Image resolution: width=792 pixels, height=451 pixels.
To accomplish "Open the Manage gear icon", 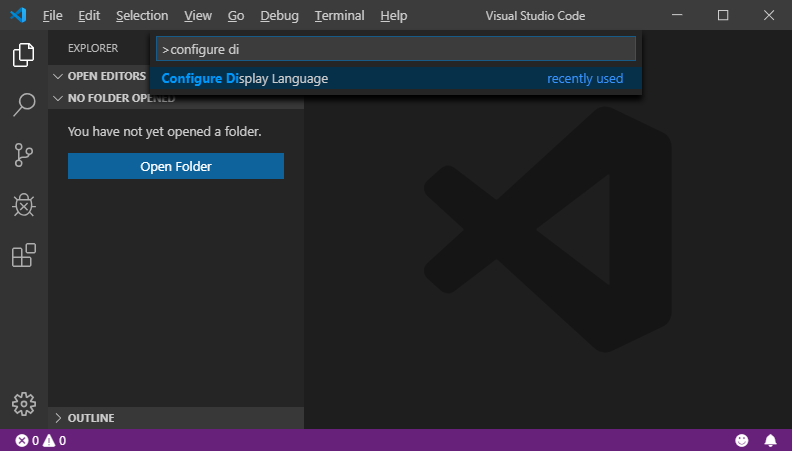I will click(x=24, y=404).
